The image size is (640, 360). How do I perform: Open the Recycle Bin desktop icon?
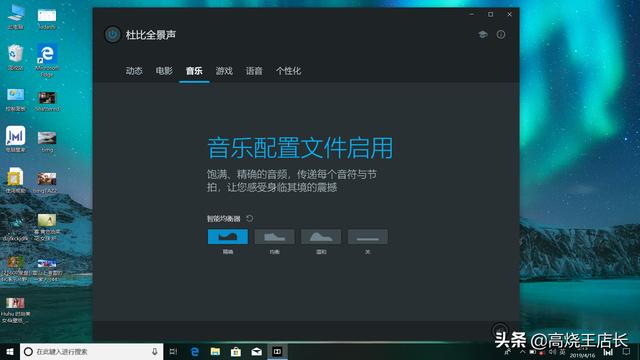point(16,57)
